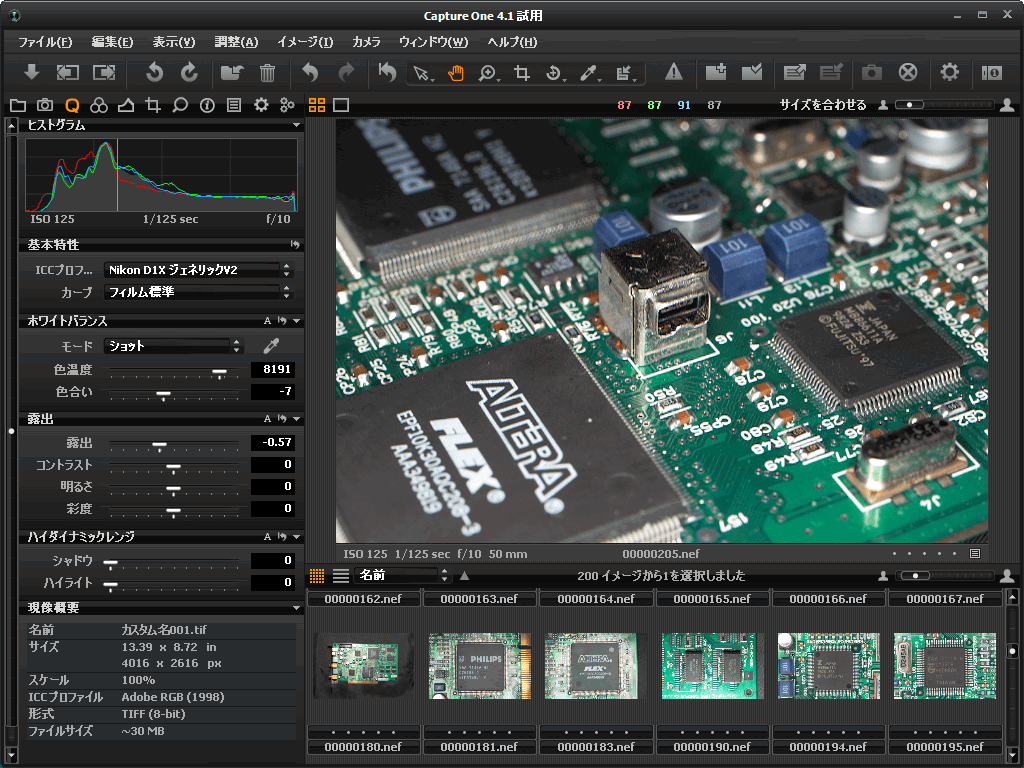This screenshot has height=768, width=1024.
Task: Open the 編集(E) menu
Action: (112, 42)
